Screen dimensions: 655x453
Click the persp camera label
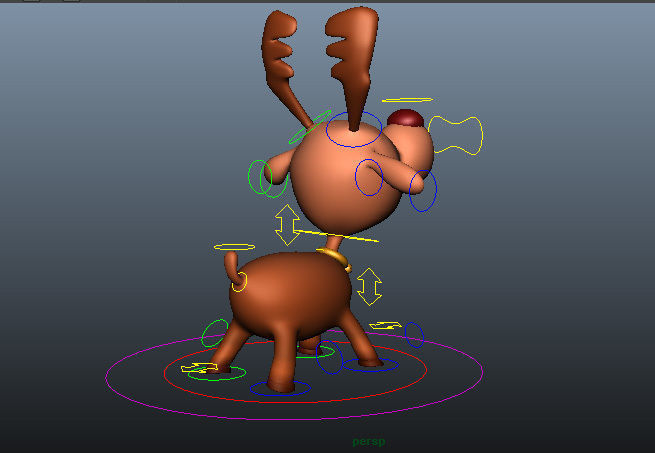click(368, 442)
